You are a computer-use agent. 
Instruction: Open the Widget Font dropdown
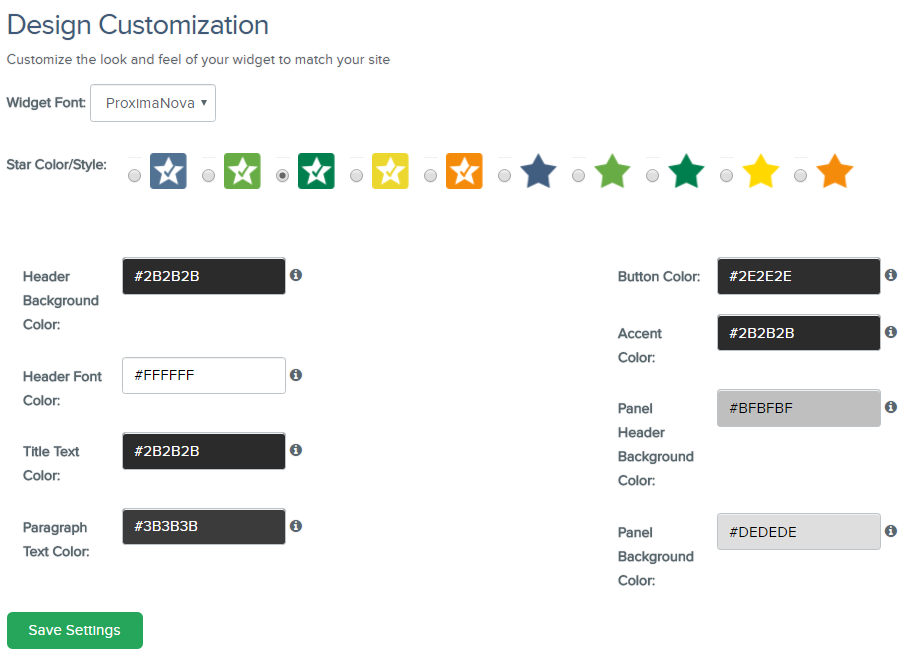[x=153, y=103]
